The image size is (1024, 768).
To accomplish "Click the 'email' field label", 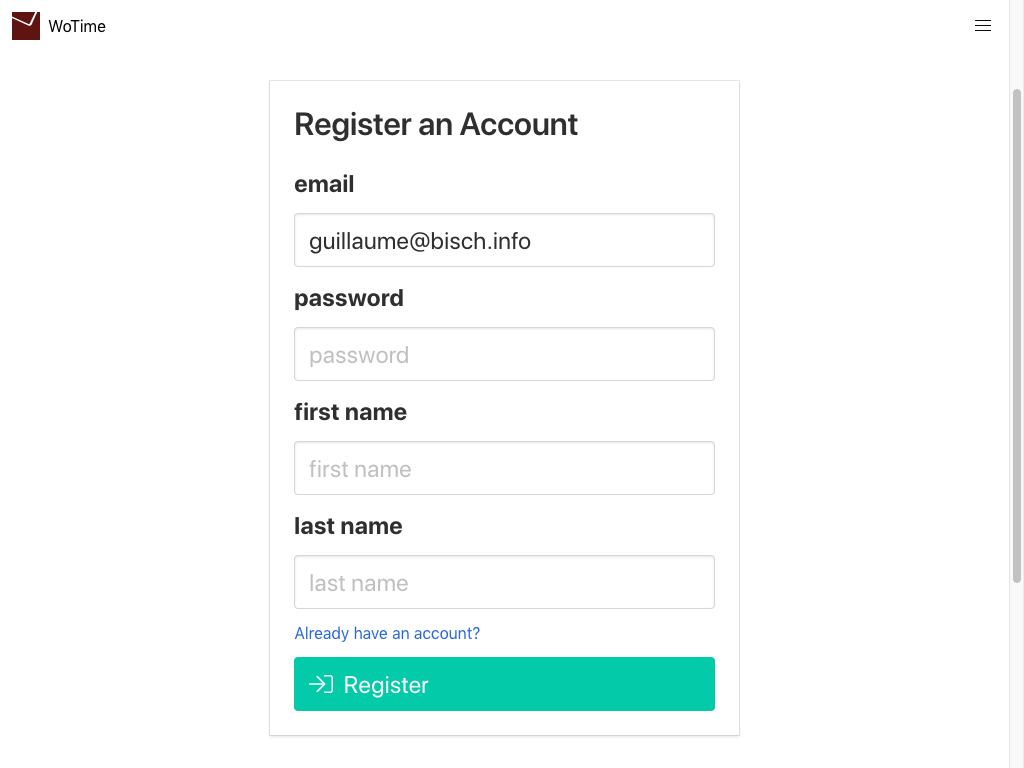I will (x=324, y=184).
